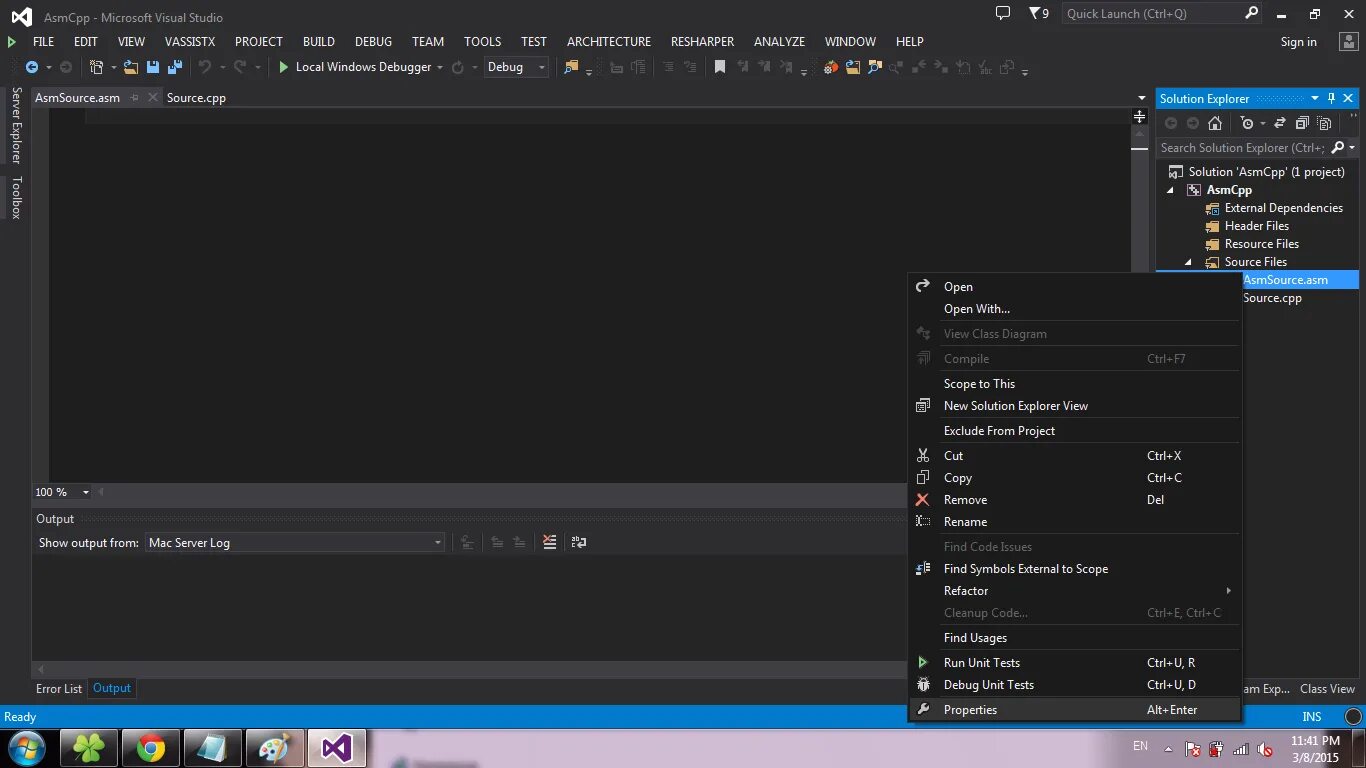Click the Find in Files toolbar icon
The image size is (1366, 768).
click(571, 67)
